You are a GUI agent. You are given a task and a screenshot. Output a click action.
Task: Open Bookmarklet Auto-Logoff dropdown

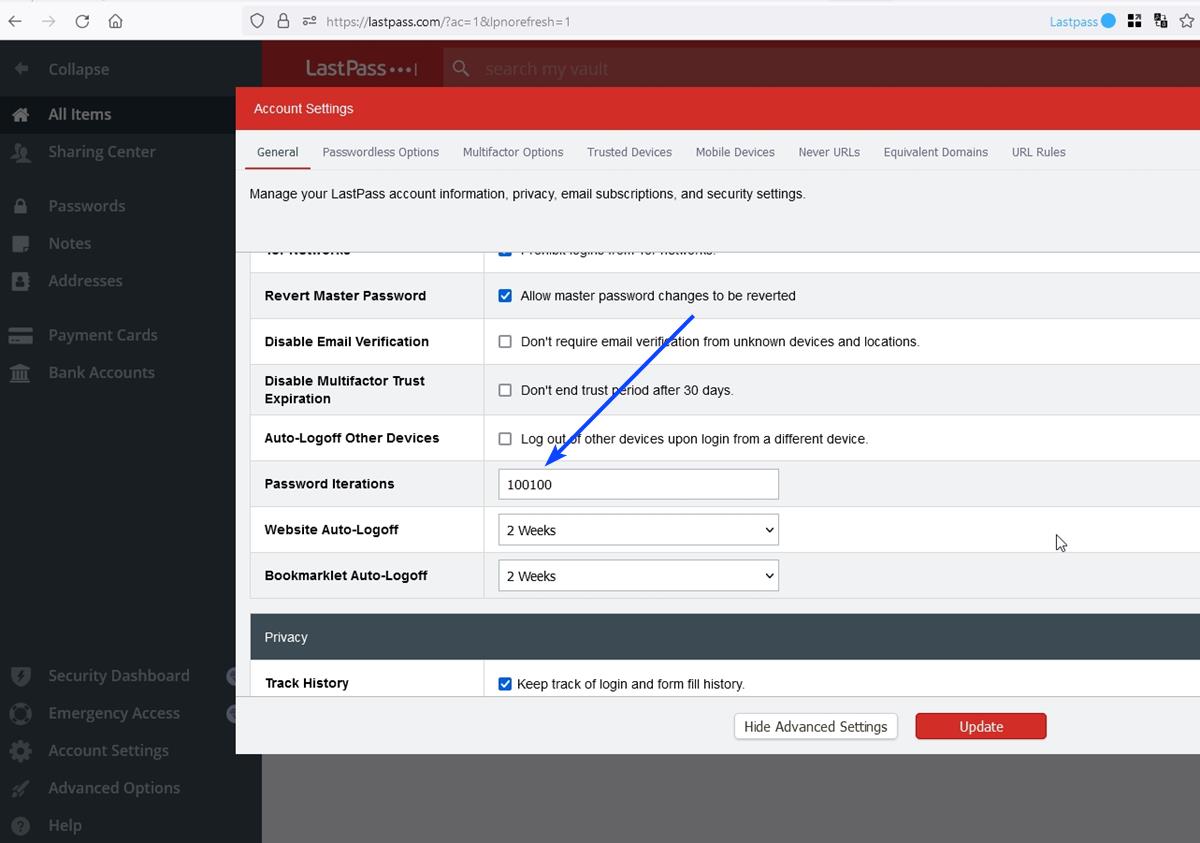638,576
